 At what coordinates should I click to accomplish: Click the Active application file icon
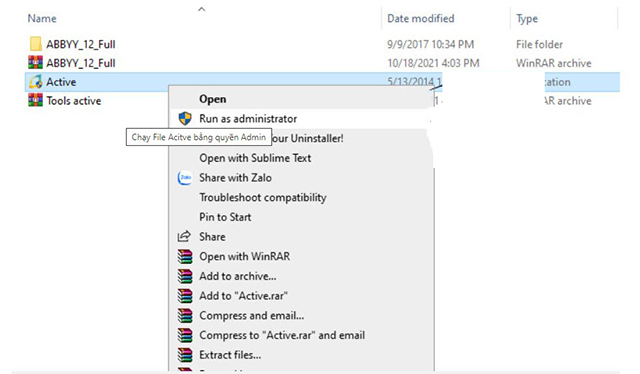click(x=36, y=82)
